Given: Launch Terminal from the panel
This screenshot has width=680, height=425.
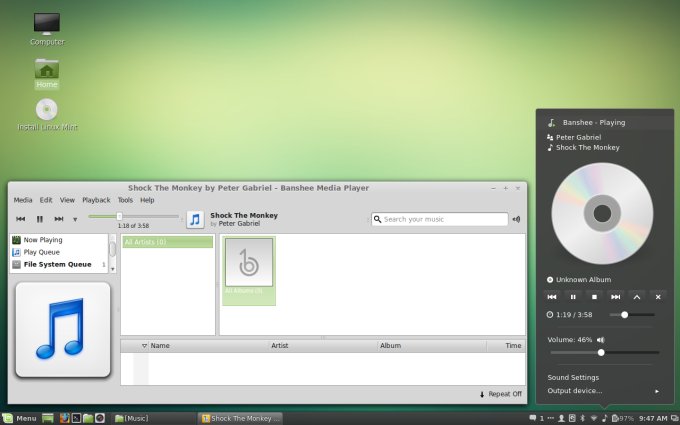Looking at the screenshot, I should [x=76, y=418].
